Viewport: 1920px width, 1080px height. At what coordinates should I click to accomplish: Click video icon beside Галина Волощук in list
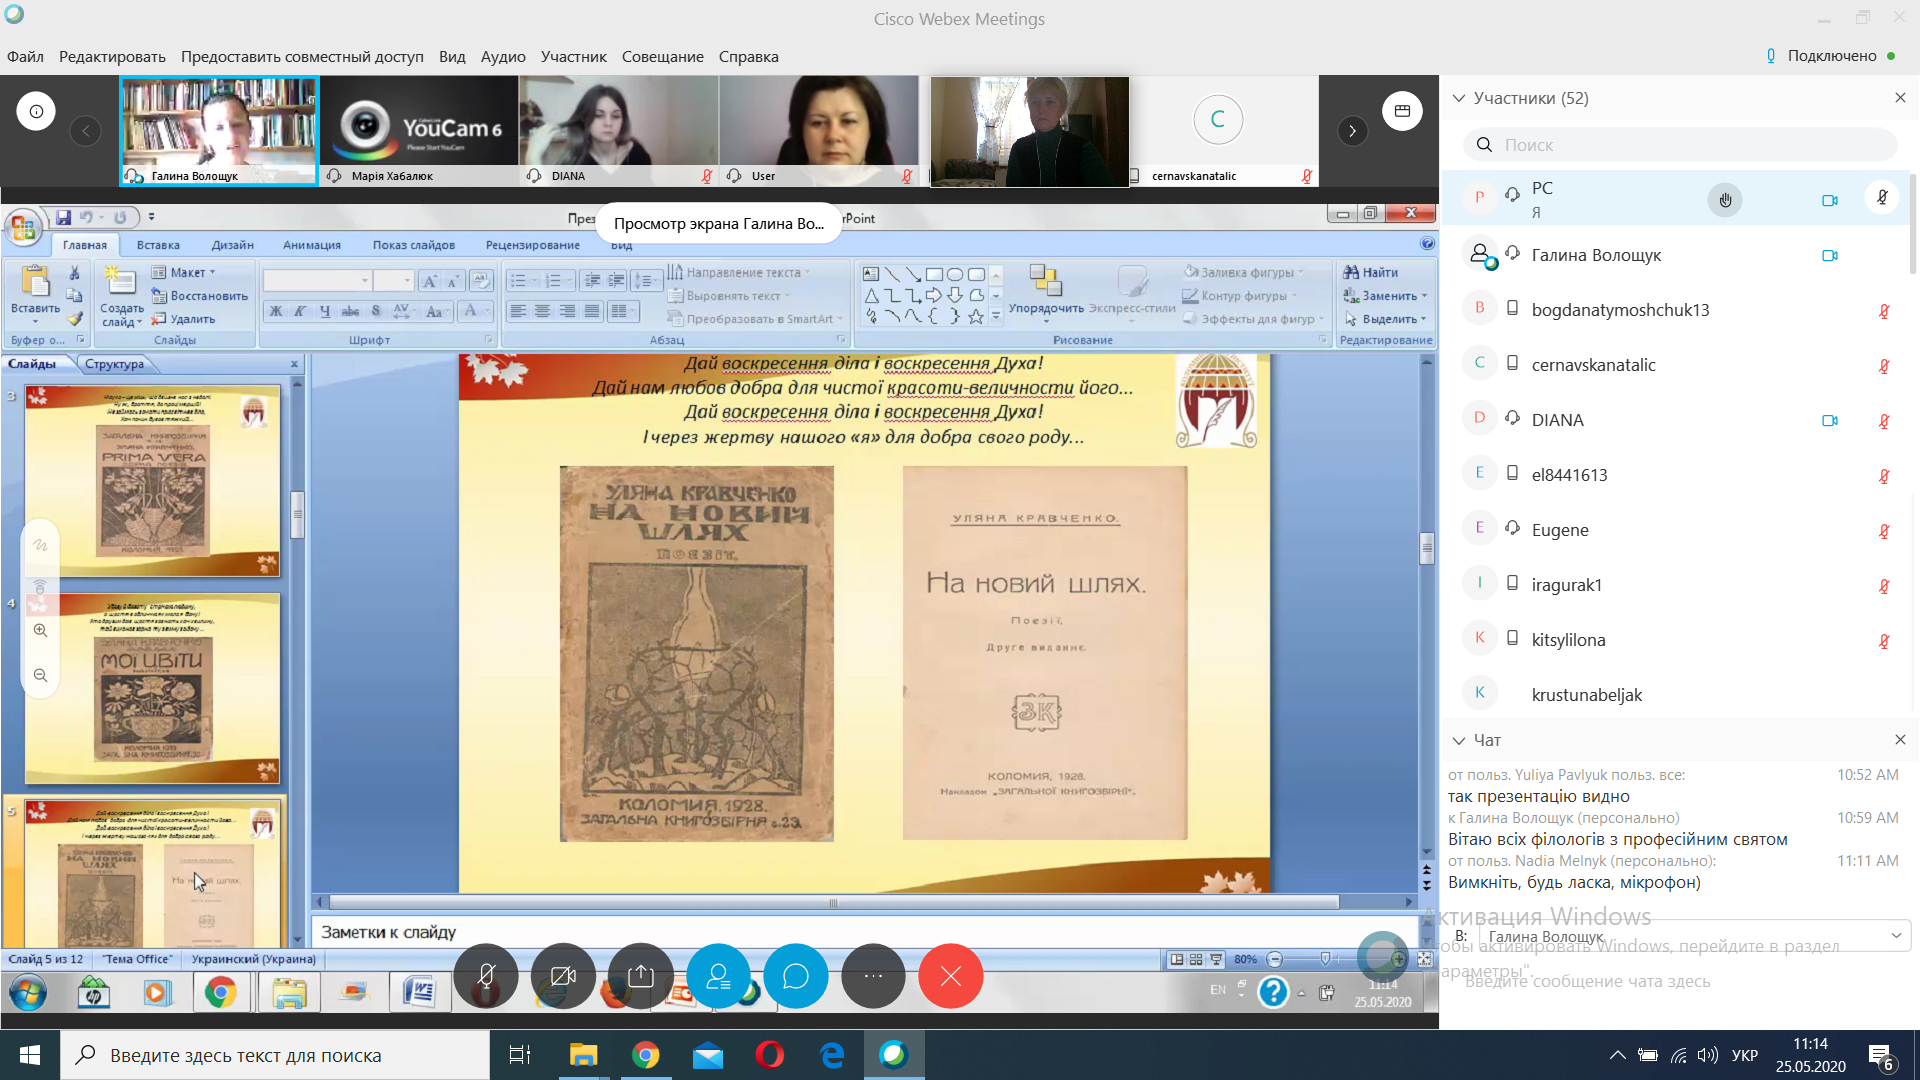(1830, 255)
